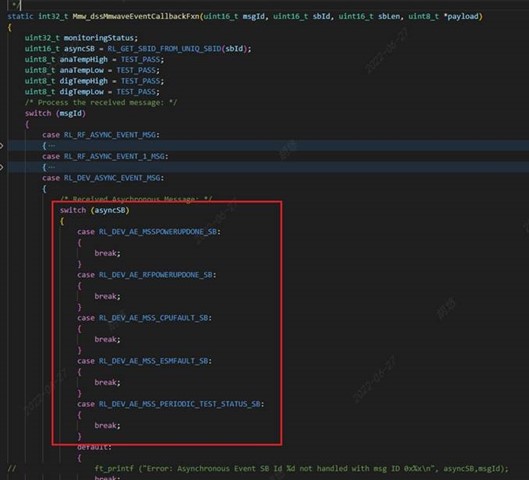Click the RL_GET_SBID_FROM_UNIQ_SBID macro call
Viewport: 529px width, 480px height.
[164, 49]
